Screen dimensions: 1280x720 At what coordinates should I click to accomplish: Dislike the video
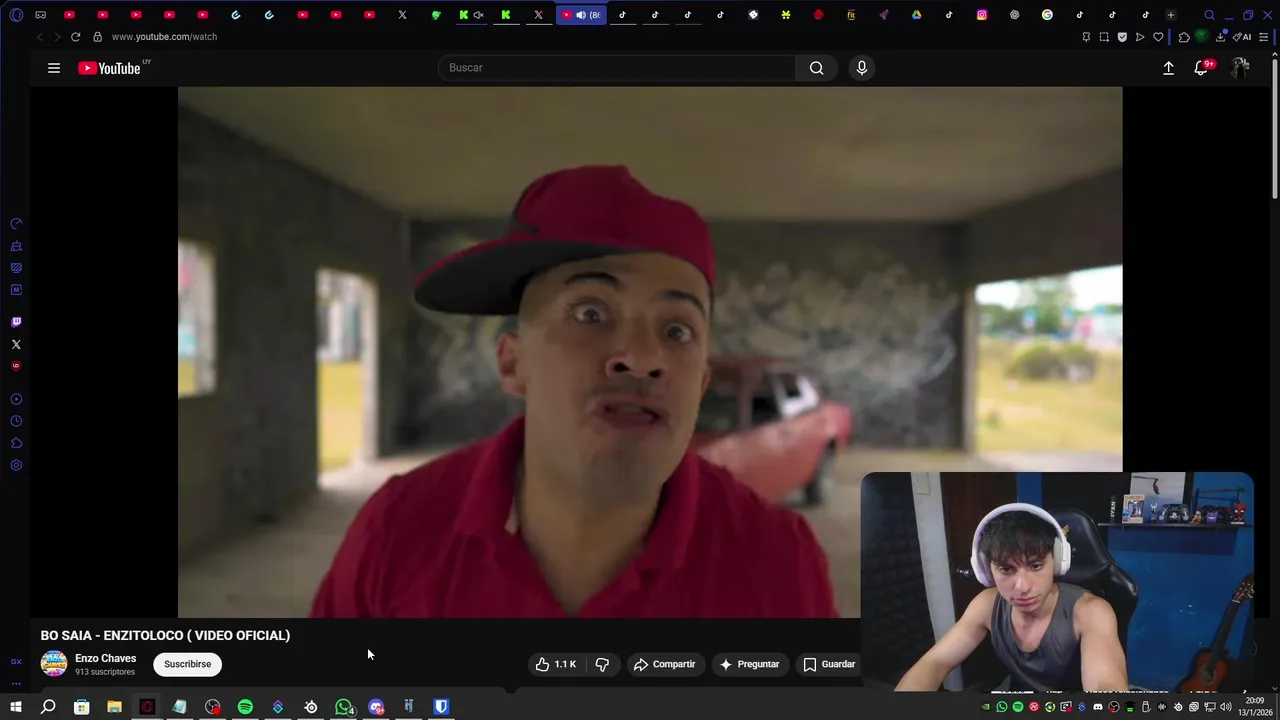(x=602, y=664)
